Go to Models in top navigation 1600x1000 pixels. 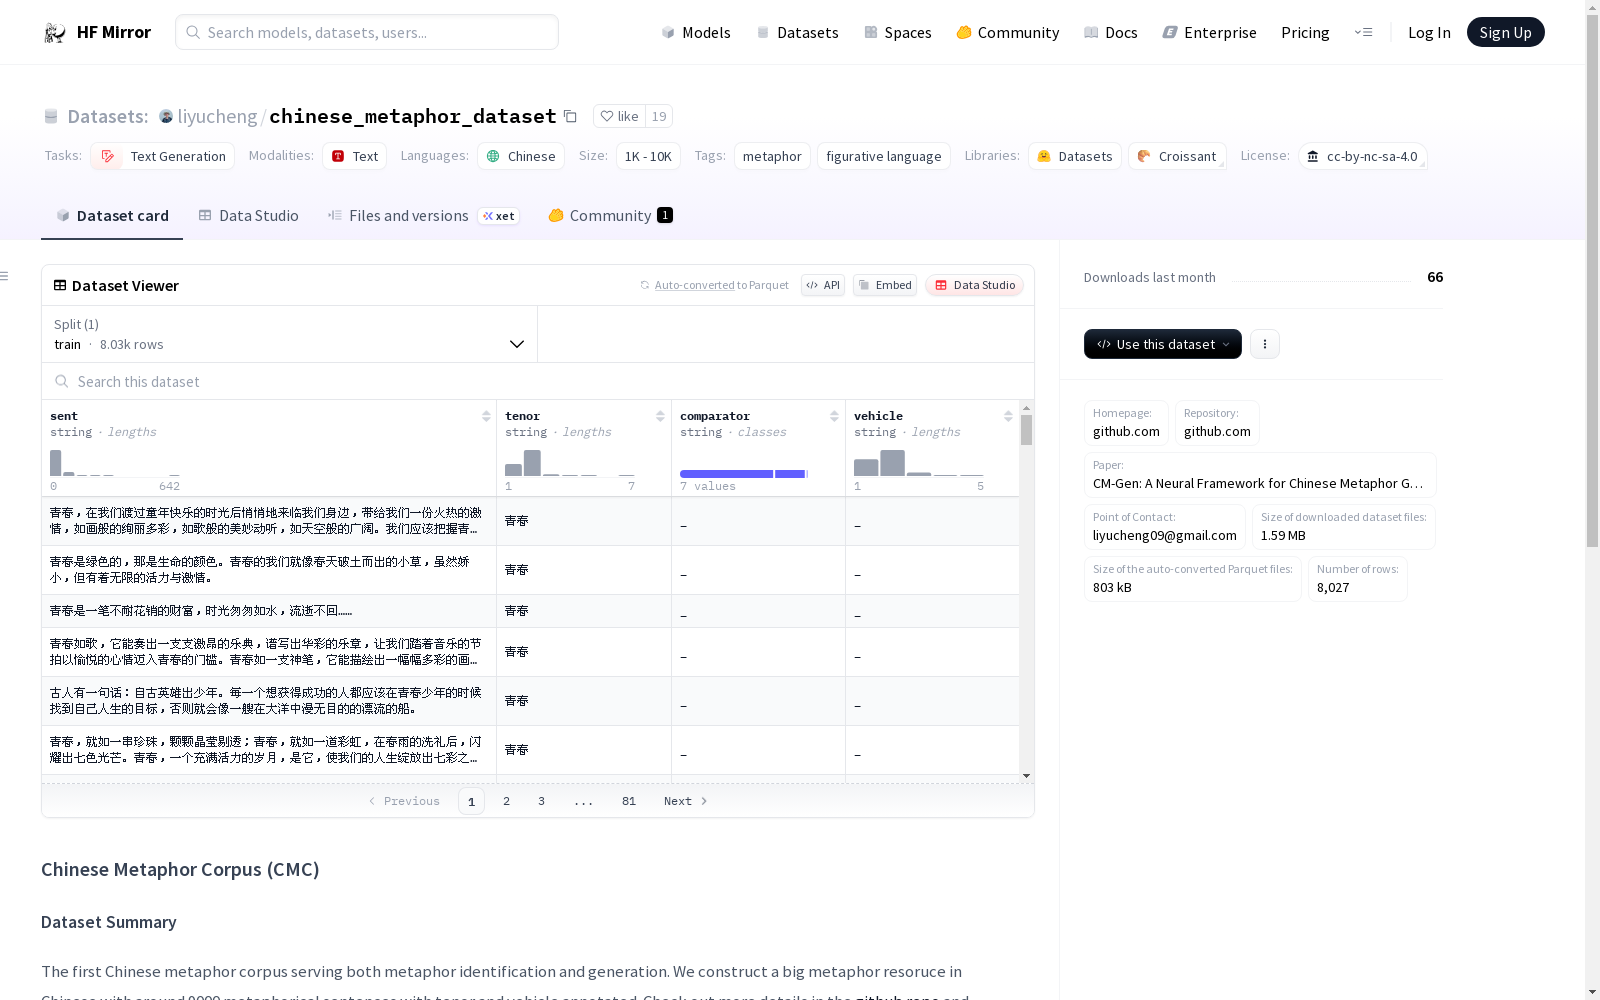(696, 32)
